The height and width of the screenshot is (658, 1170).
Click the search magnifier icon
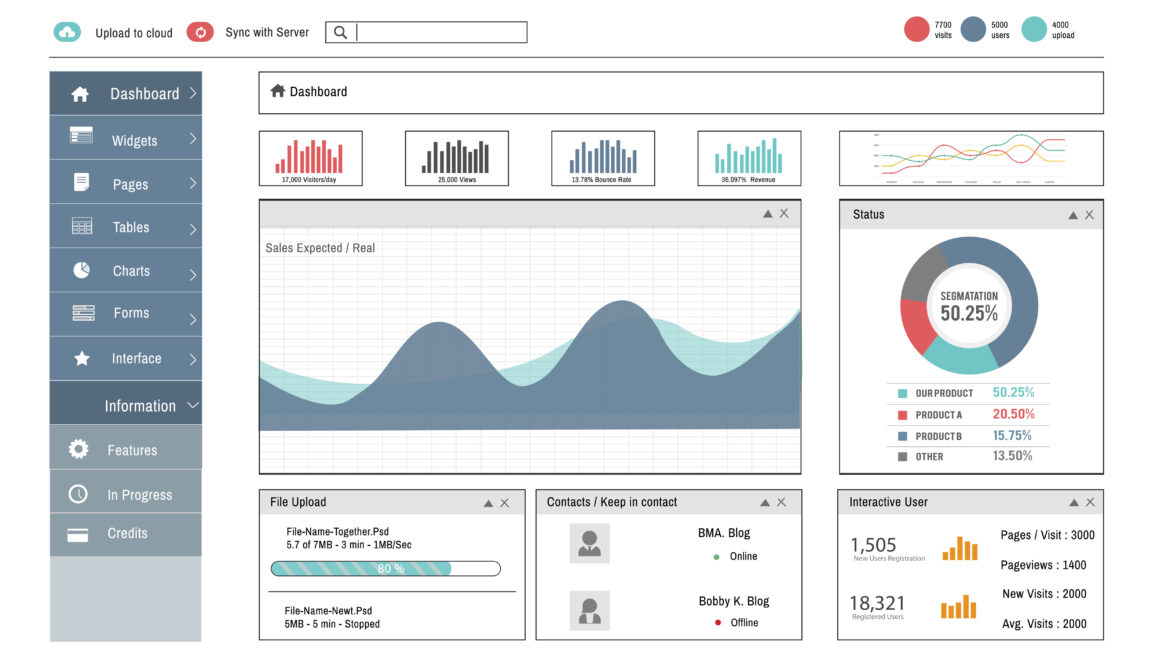tap(340, 31)
